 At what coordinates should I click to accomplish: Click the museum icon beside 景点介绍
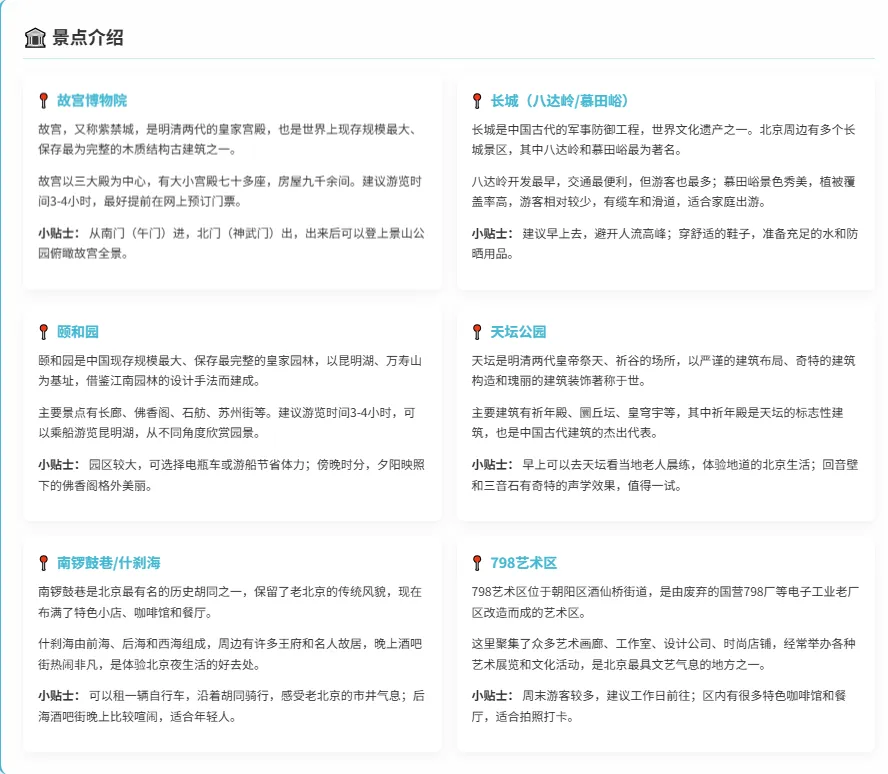pos(35,38)
